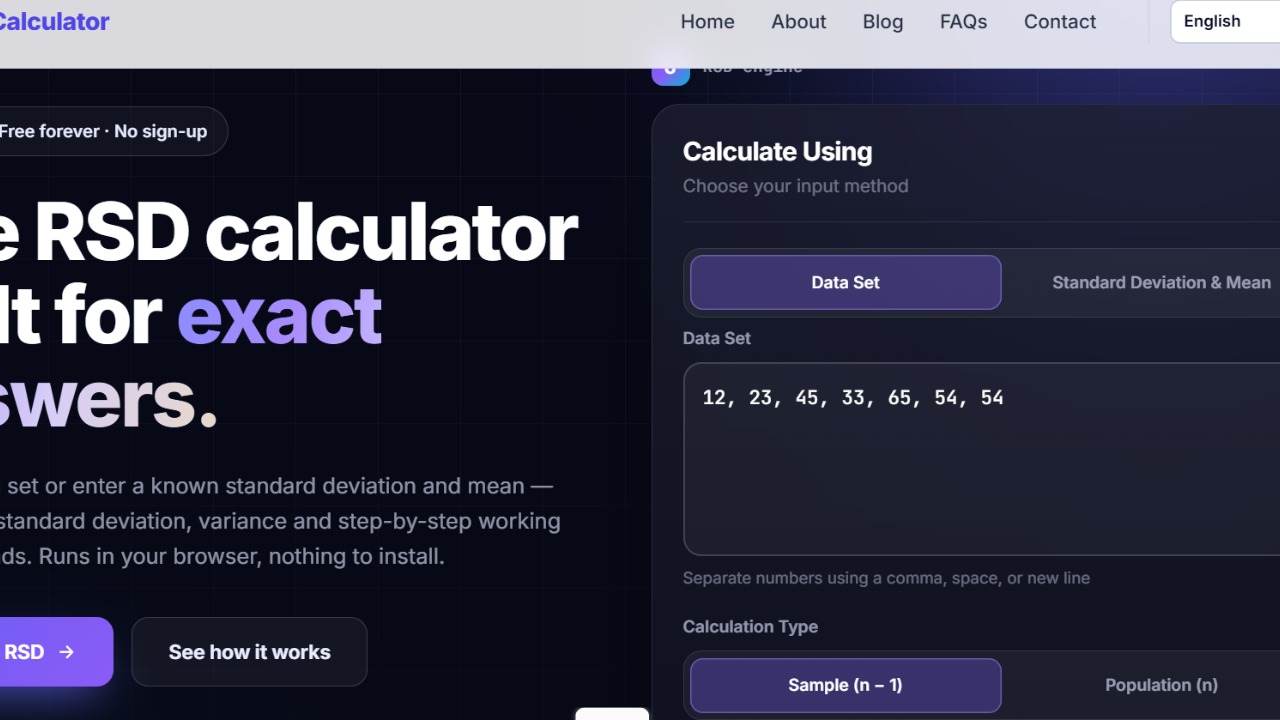The width and height of the screenshot is (1280, 720).
Task: Open the FAQs page
Action: [x=963, y=21]
